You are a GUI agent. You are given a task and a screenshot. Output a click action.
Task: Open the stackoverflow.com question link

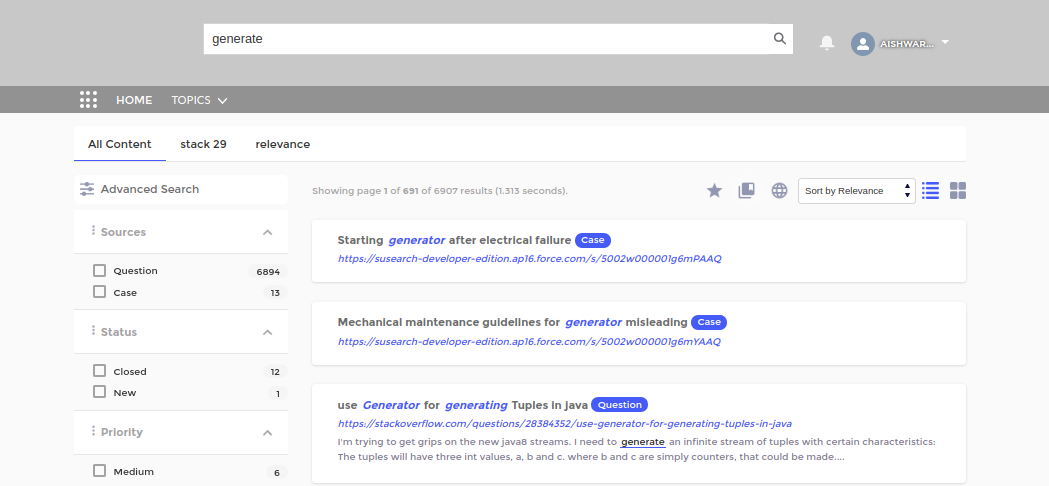pos(564,423)
